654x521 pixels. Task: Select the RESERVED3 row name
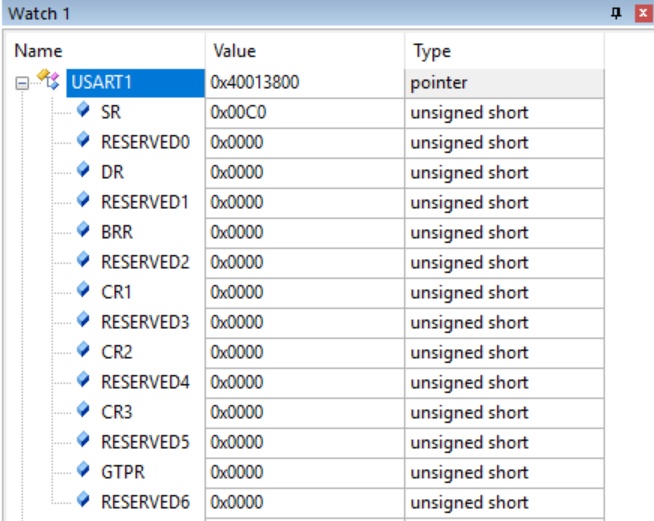click(x=145, y=322)
